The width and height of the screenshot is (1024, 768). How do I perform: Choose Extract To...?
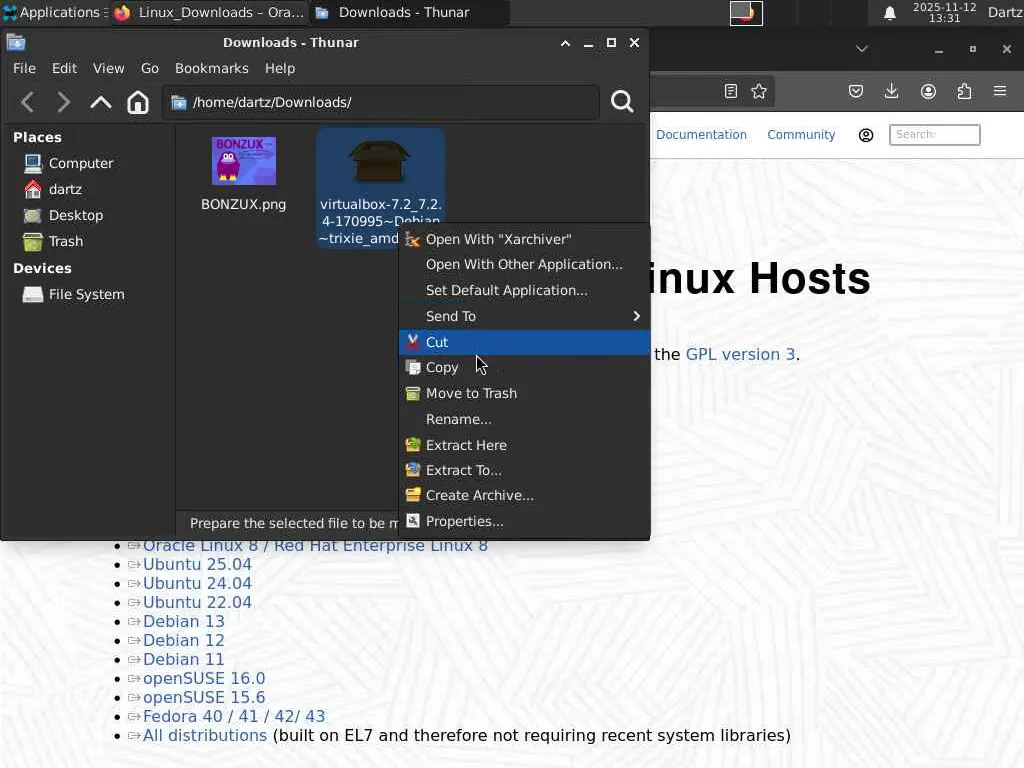pyautogui.click(x=524, y=470)
